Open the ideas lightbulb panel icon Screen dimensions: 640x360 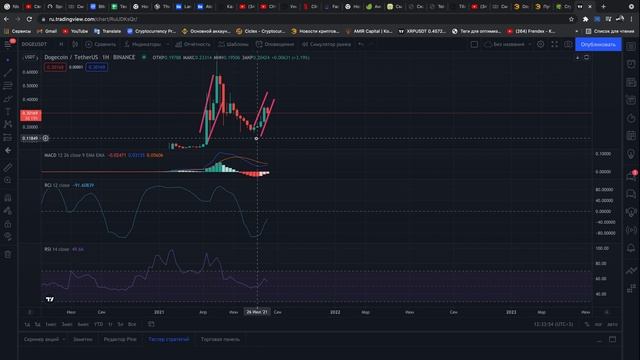click(631, 154)
